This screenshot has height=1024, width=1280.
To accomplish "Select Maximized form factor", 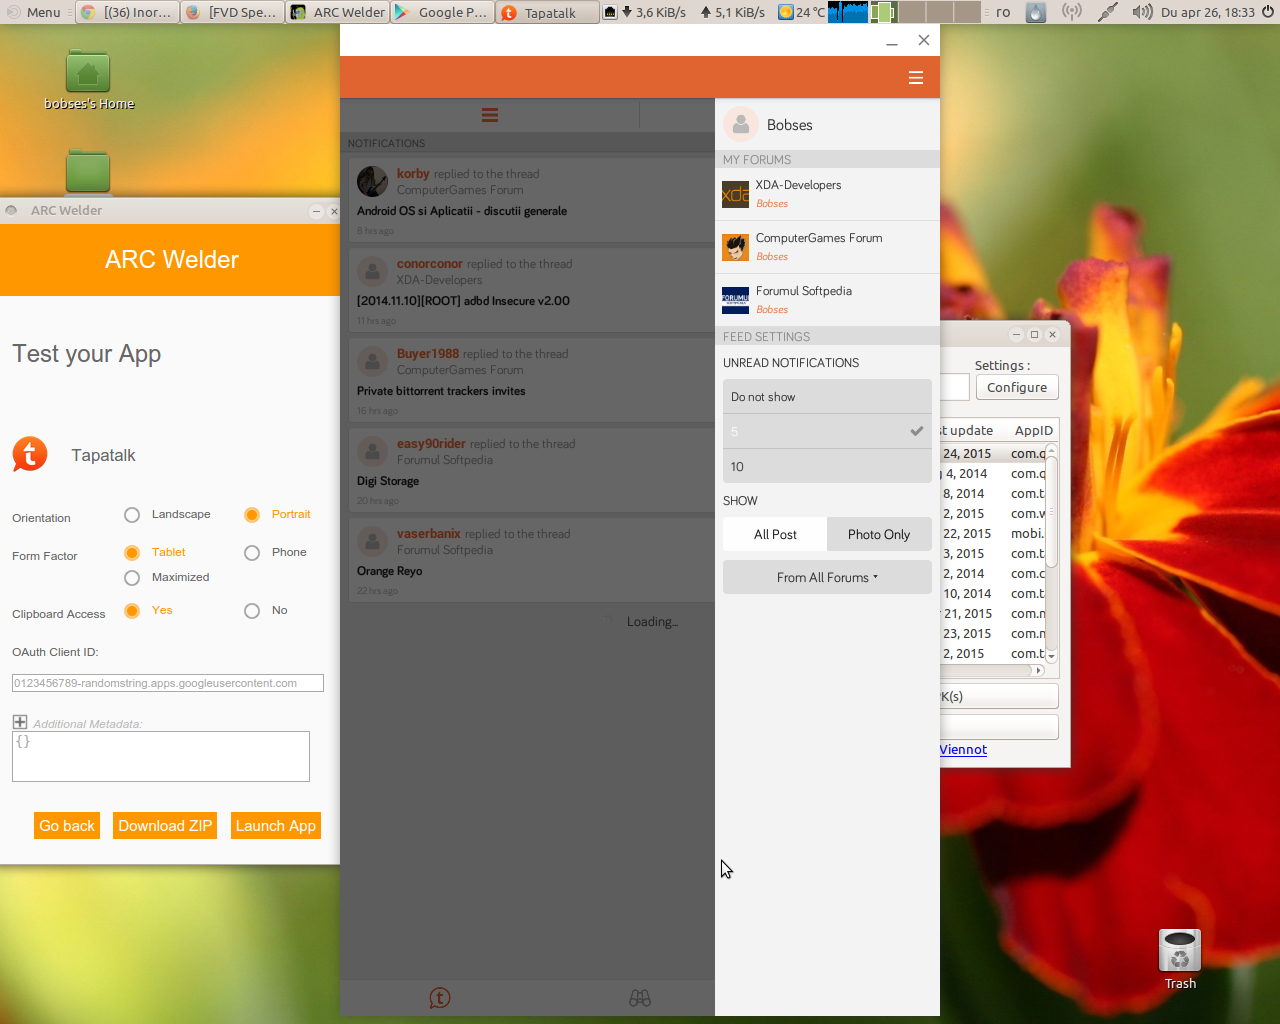I will [x=132, y=578].
